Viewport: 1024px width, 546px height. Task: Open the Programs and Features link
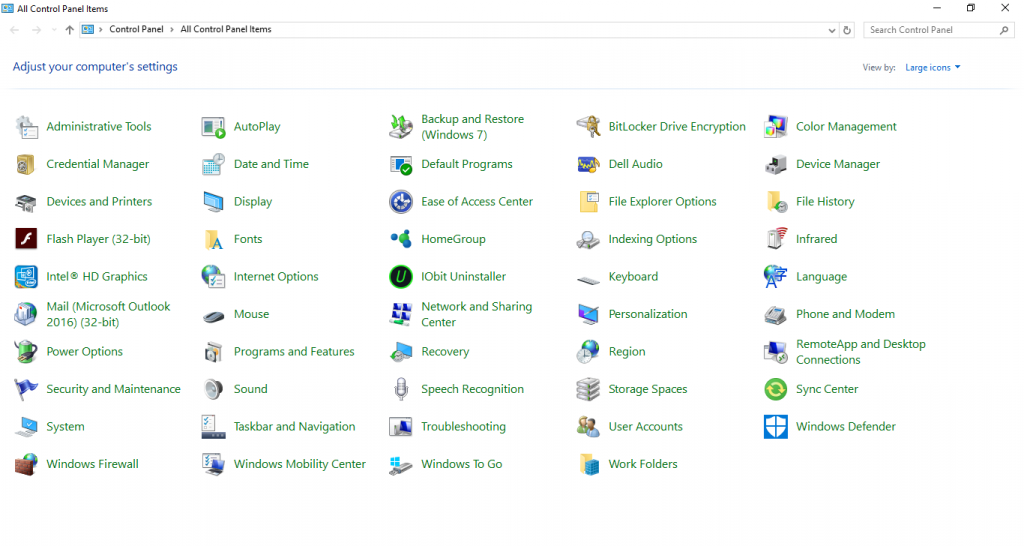pyautogui.click(x=294, y=352)
